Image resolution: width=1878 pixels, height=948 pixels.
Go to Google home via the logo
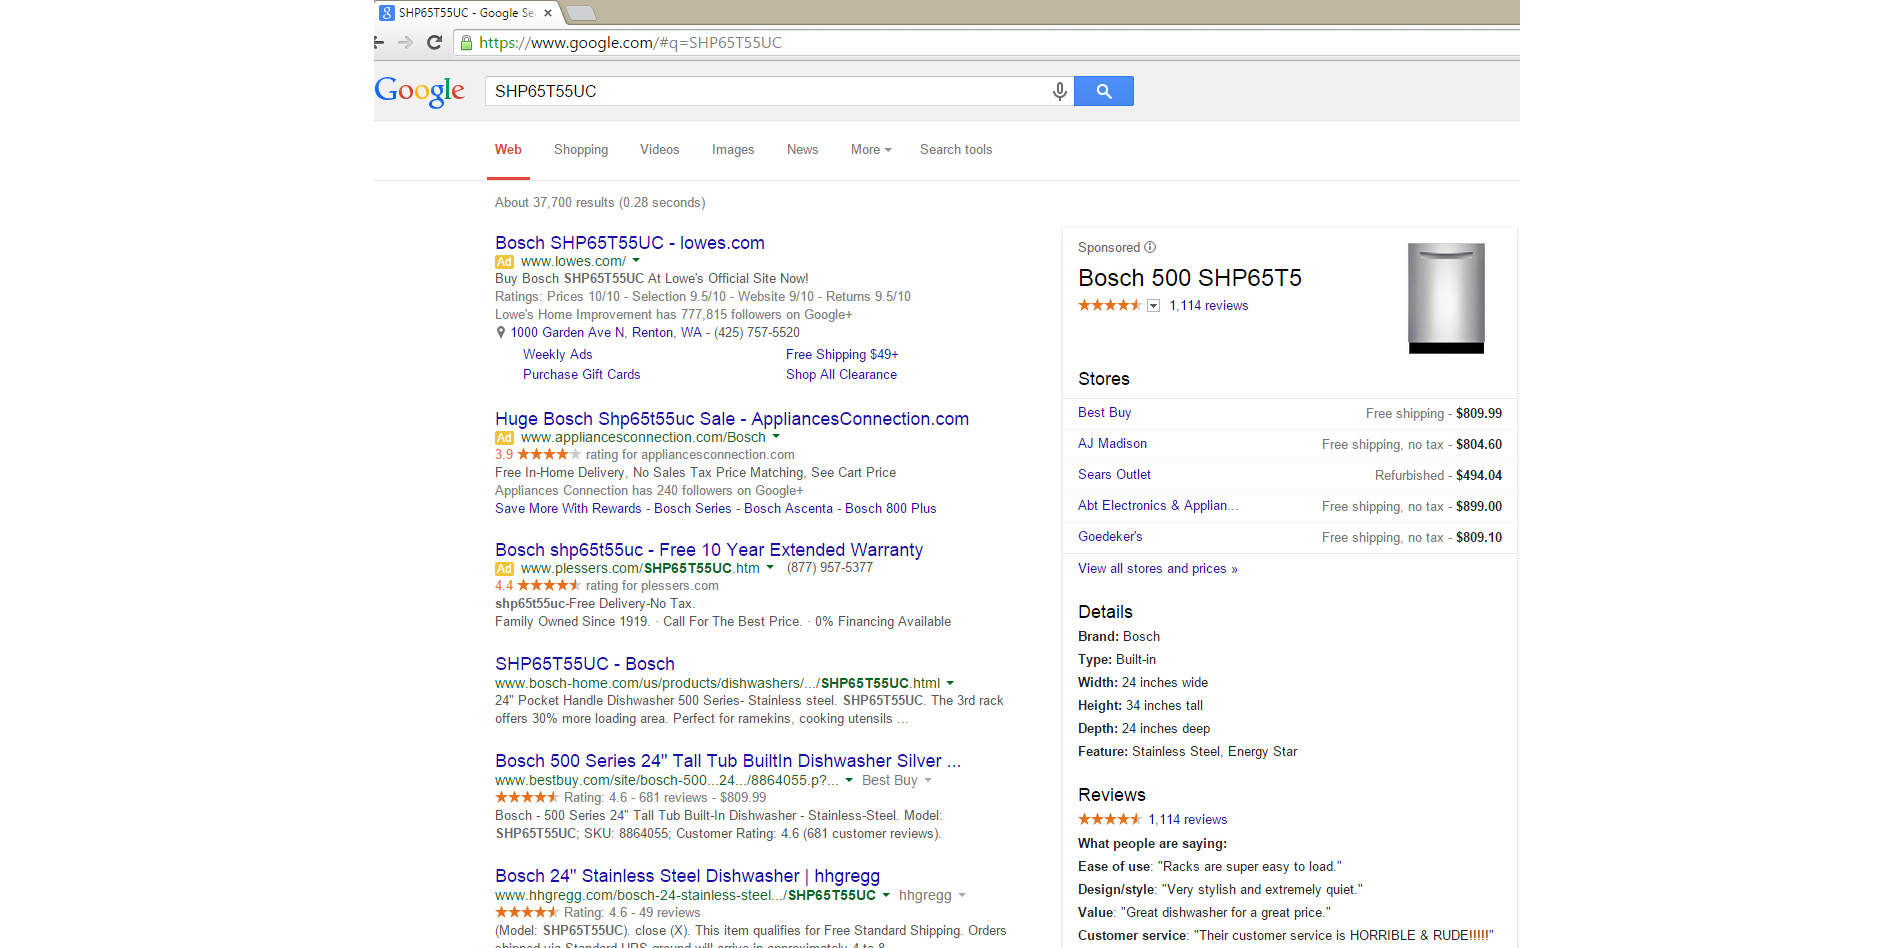[419, 91]
